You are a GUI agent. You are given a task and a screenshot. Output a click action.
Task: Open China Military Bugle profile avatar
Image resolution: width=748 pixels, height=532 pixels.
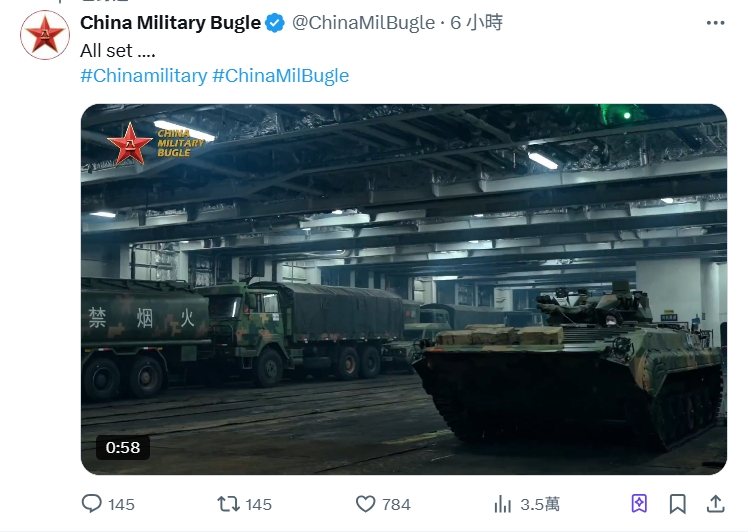(x=45, y=35)
